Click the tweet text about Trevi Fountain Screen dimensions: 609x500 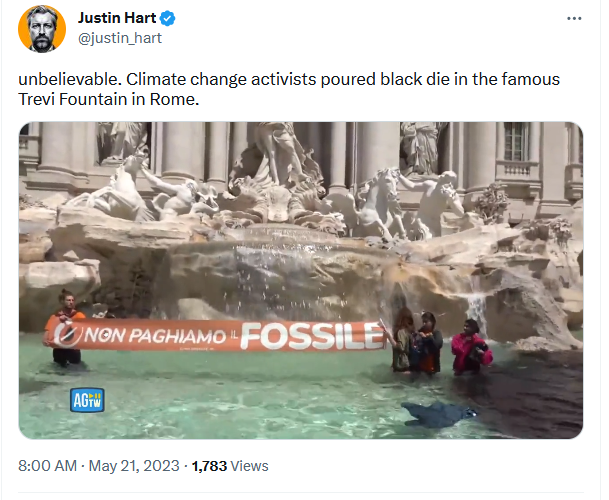point(289,89)
